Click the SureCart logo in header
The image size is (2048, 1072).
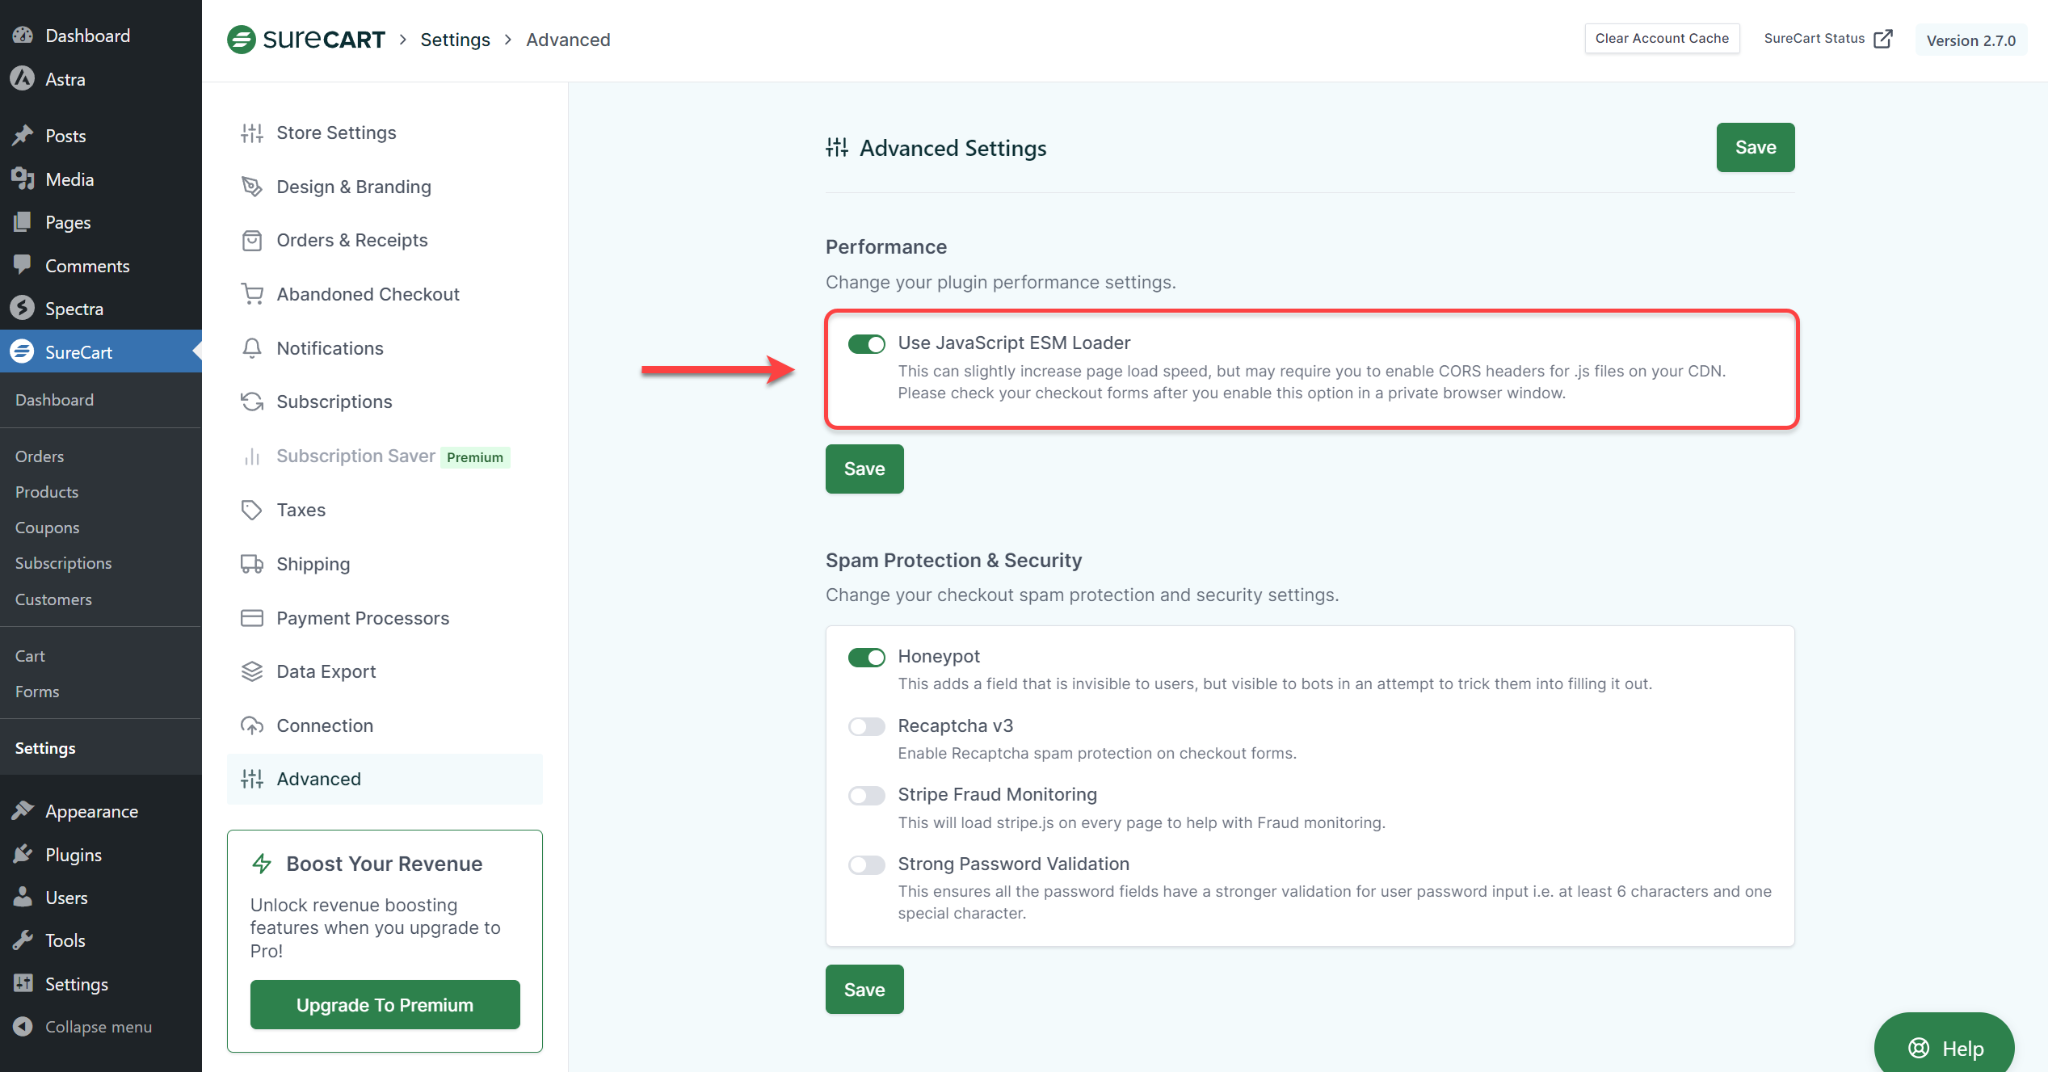(x=306, y=39)
